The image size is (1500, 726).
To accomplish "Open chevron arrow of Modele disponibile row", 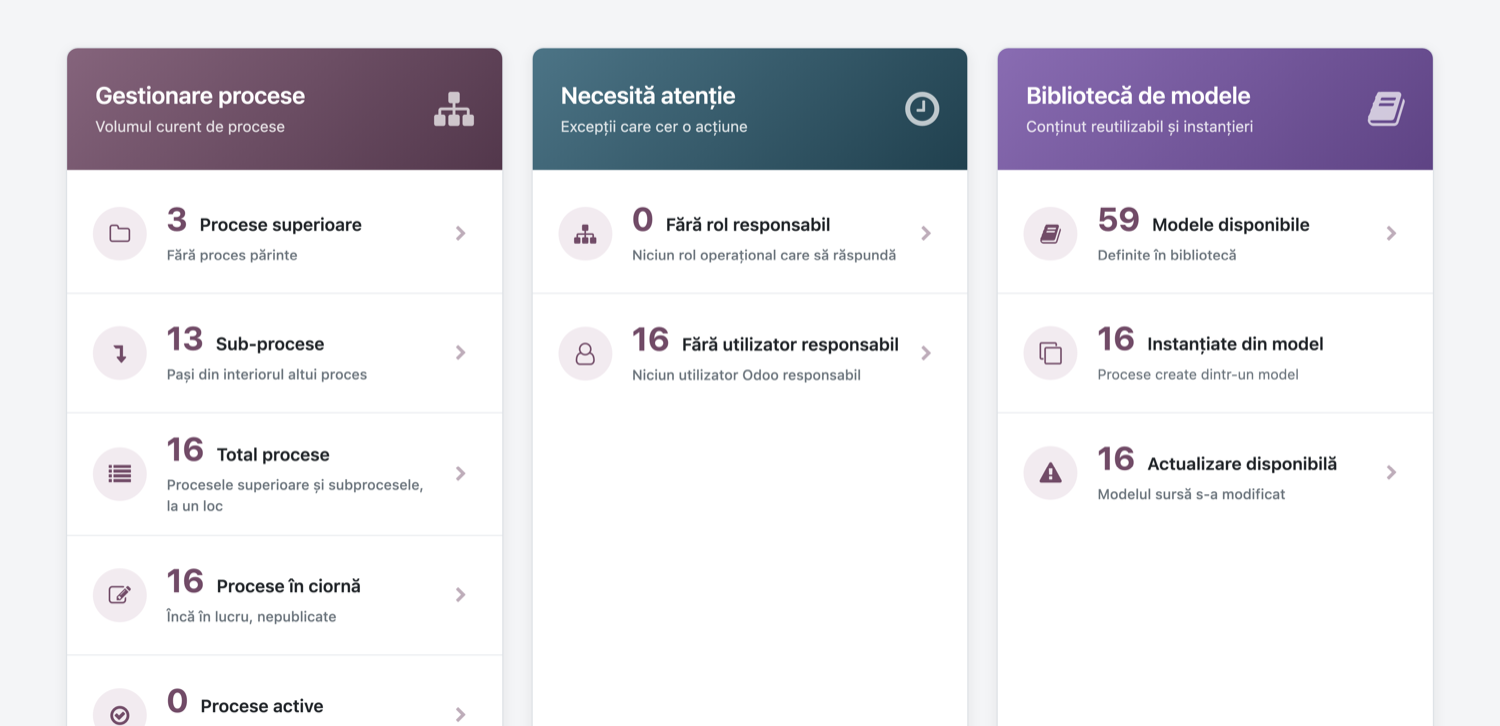I will (1391, 233).
